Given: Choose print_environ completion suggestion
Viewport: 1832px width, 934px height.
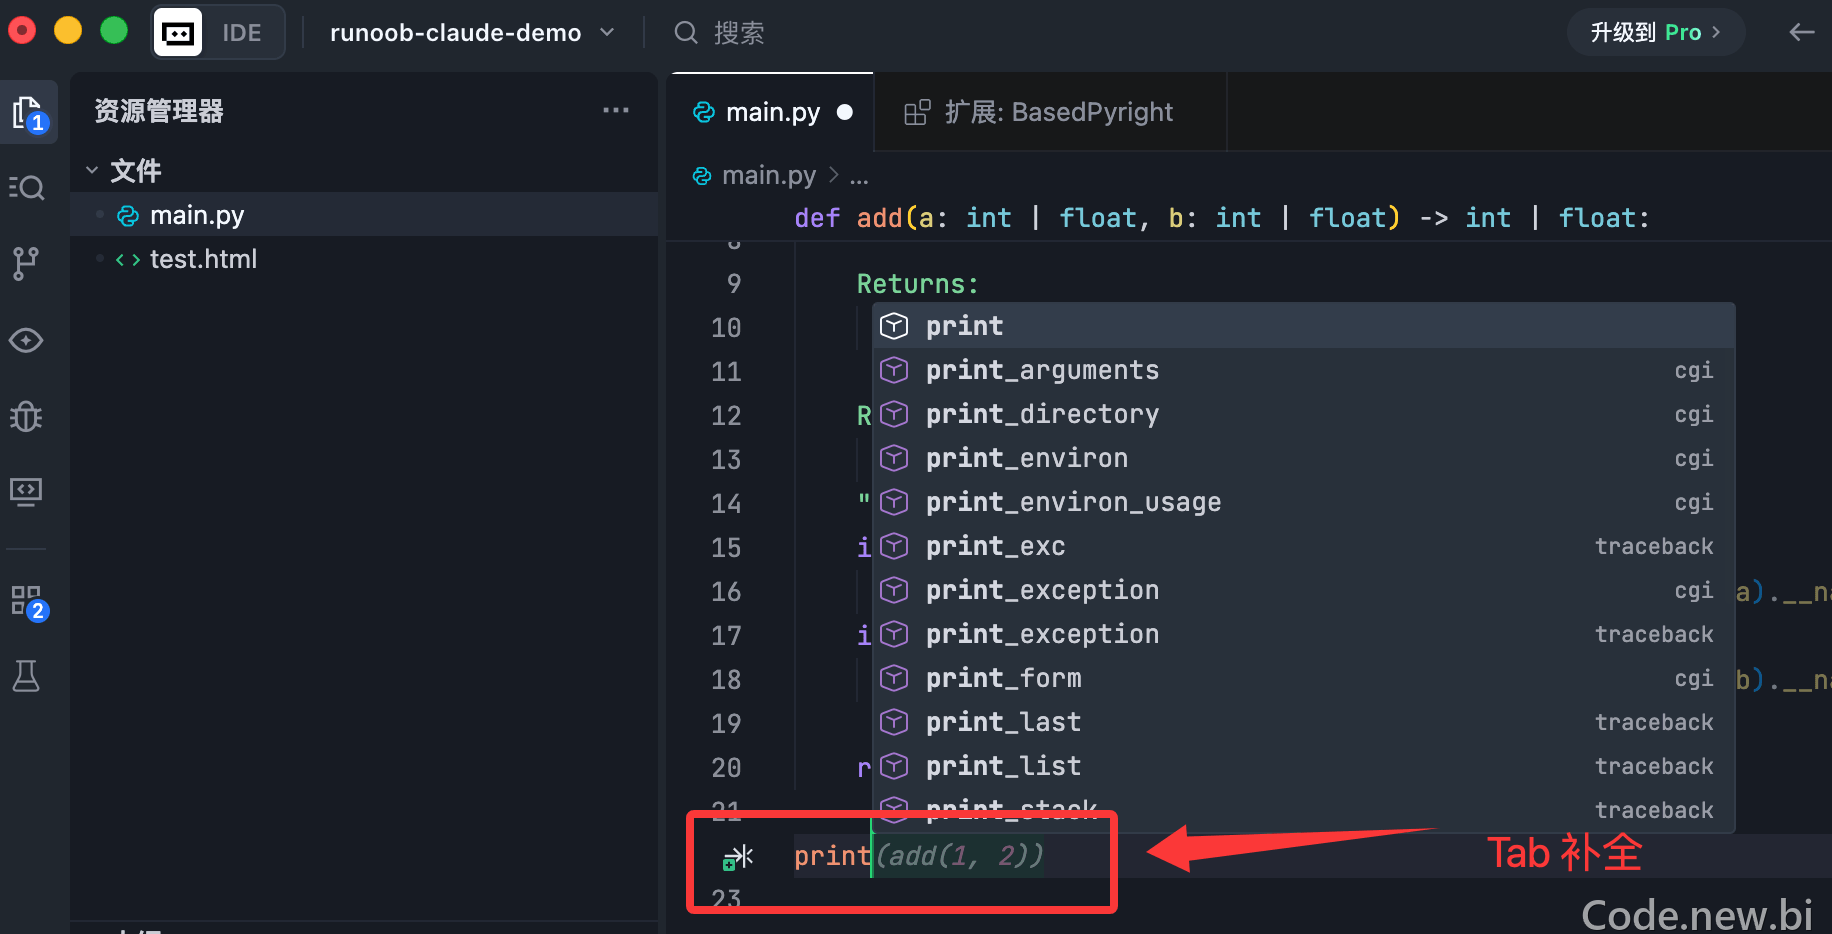Looking at the screenshot, I should click(1304, 458).
